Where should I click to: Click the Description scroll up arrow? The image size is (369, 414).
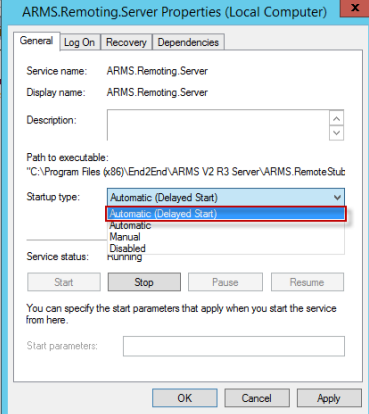pos(336,119)
